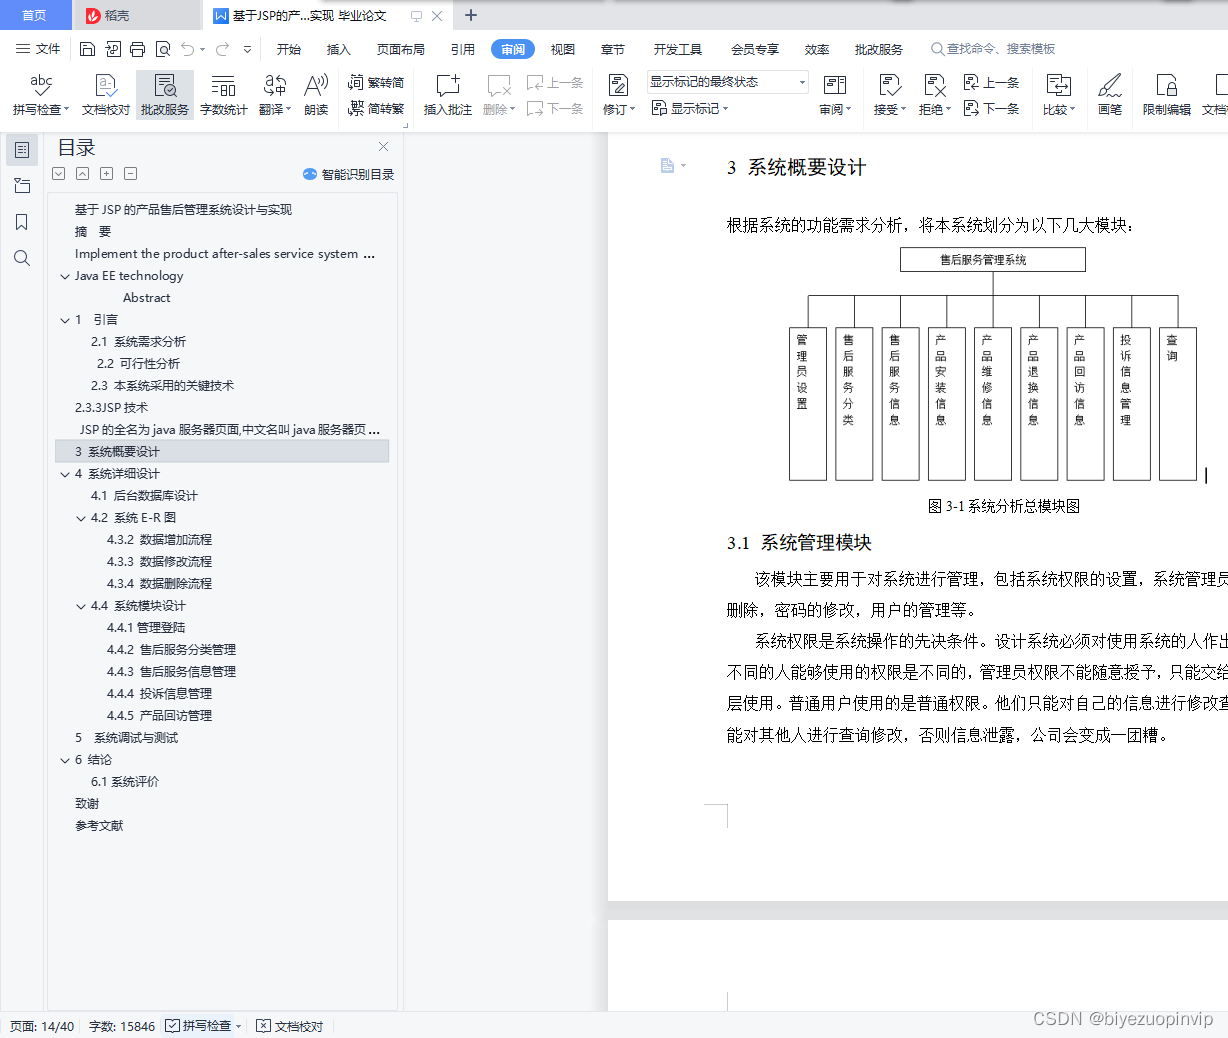Collapse the 'Java EE technology' tree node
1228x1038 pixels.
coord(65,277)
